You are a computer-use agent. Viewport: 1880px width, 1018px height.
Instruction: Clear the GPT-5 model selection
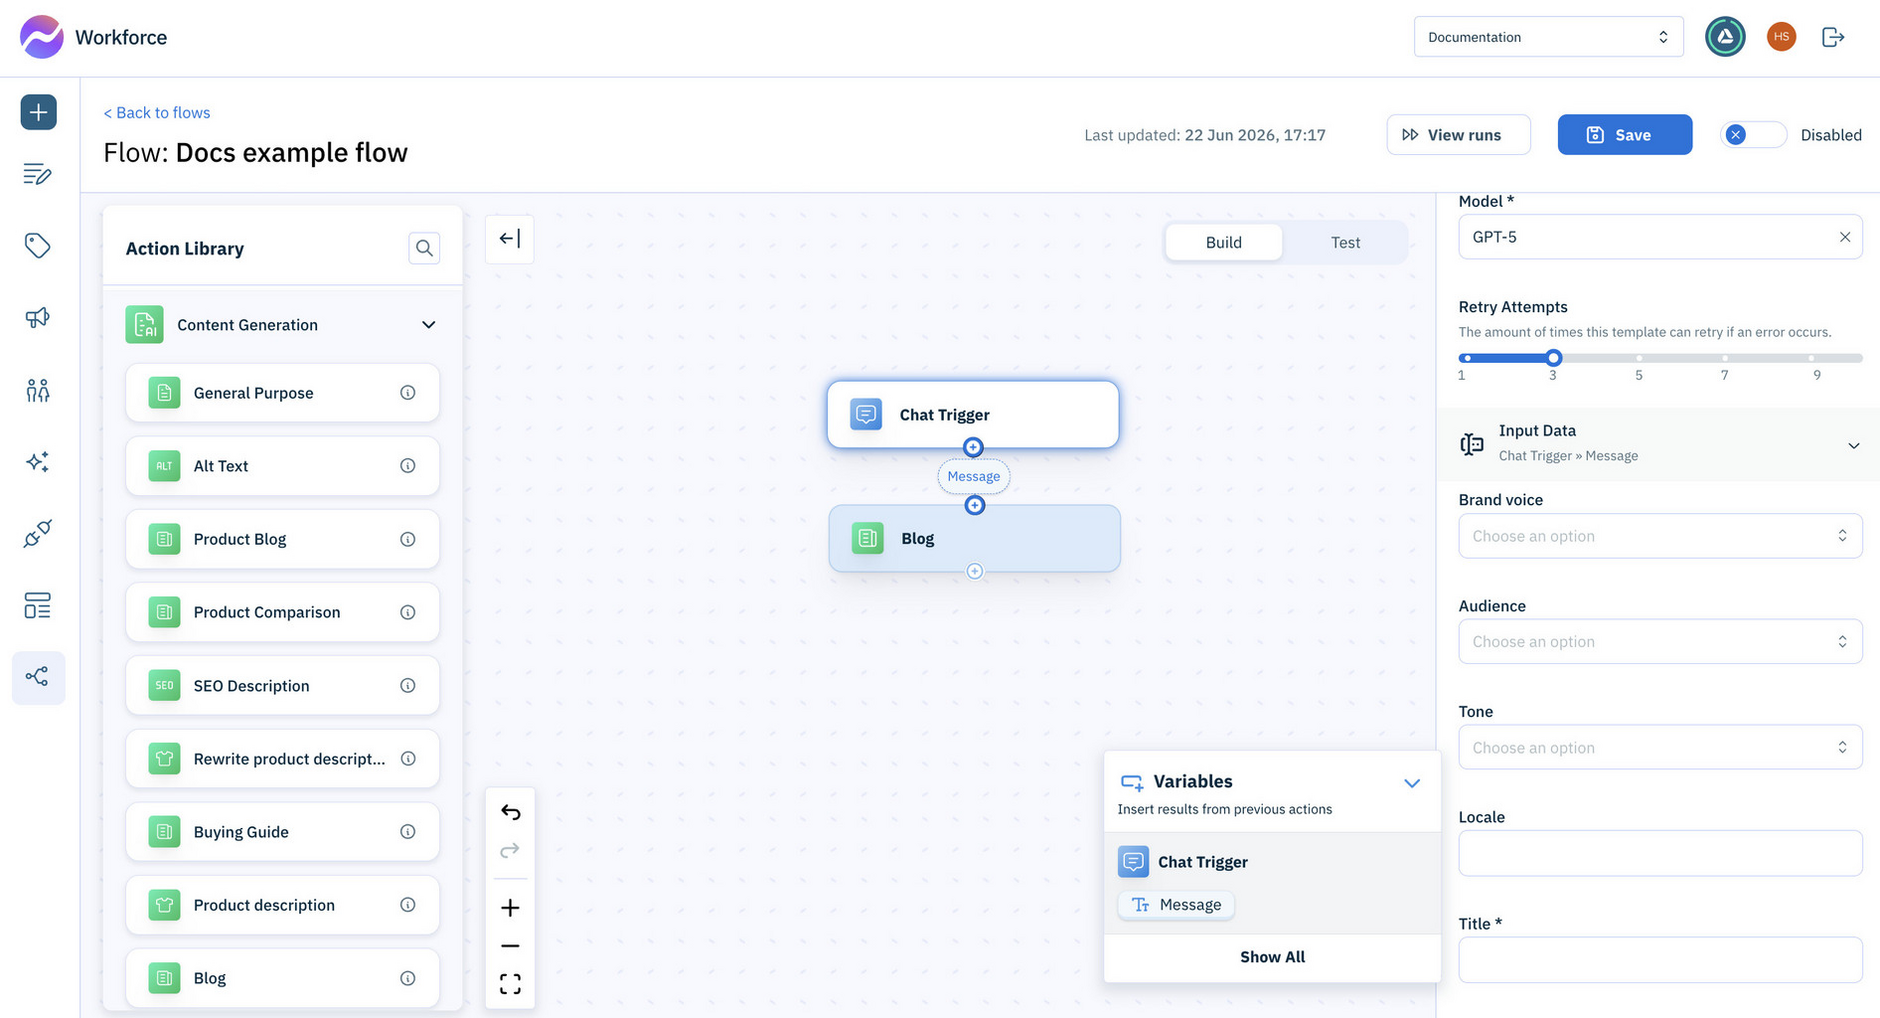coord(1845,237)
